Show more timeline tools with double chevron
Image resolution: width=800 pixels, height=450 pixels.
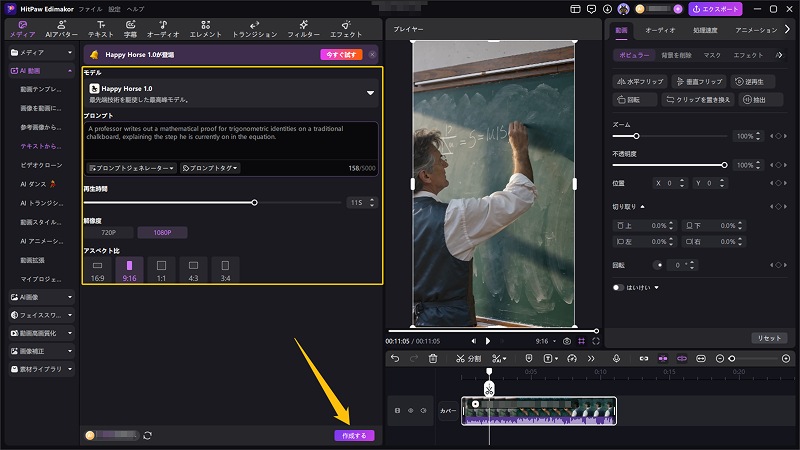(591, 359)
